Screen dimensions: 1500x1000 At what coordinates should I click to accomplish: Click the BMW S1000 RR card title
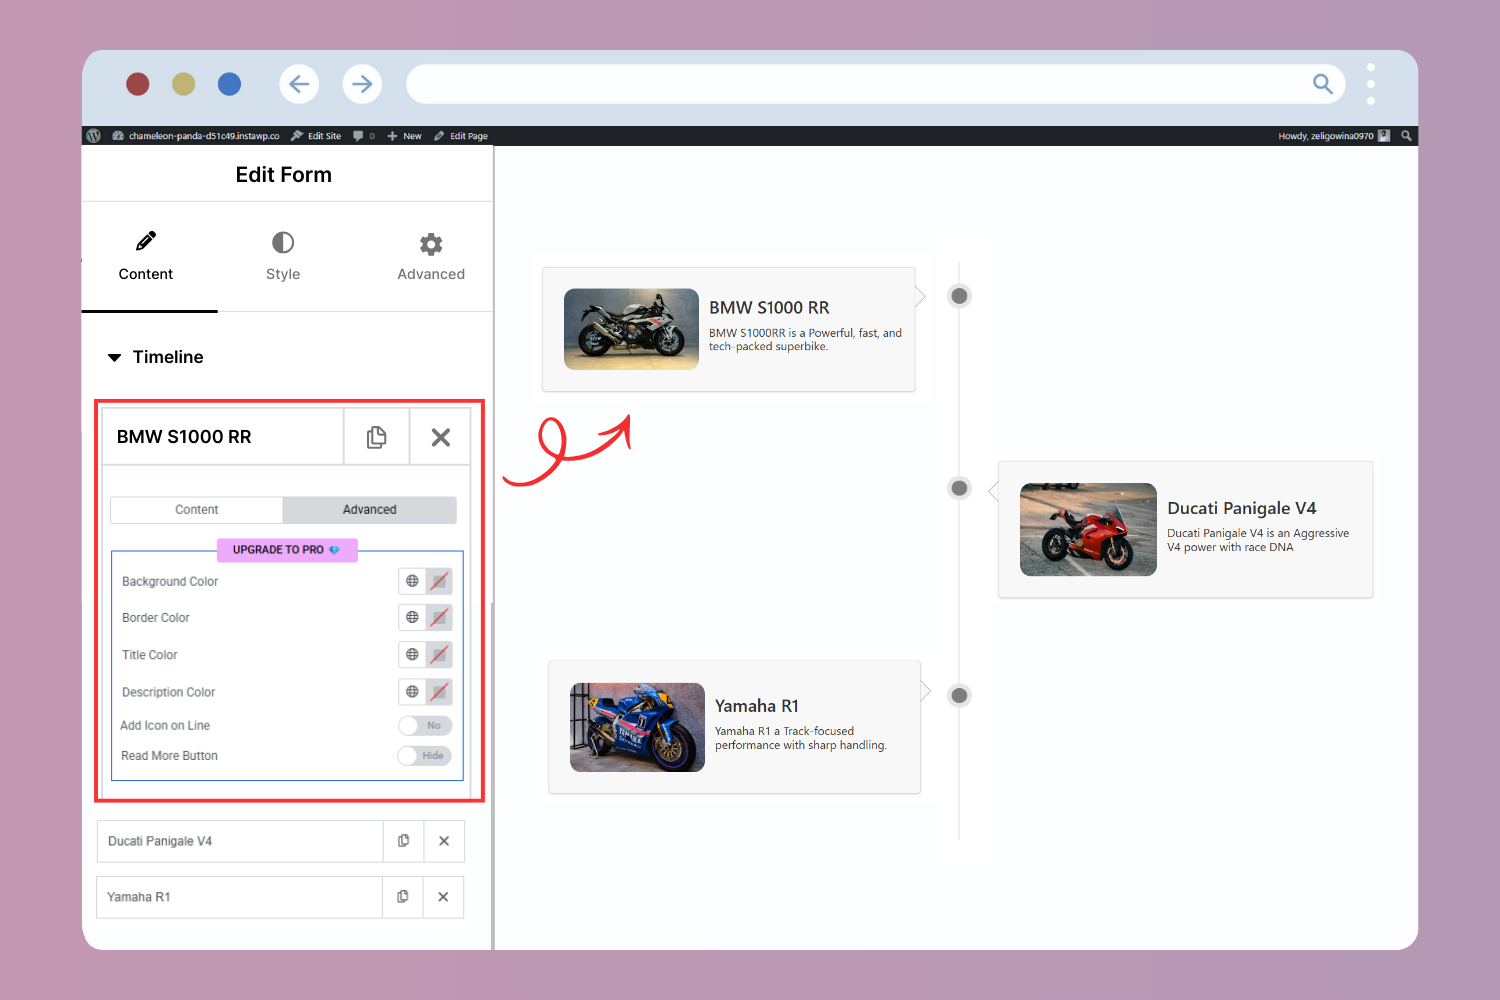[769, 308]
